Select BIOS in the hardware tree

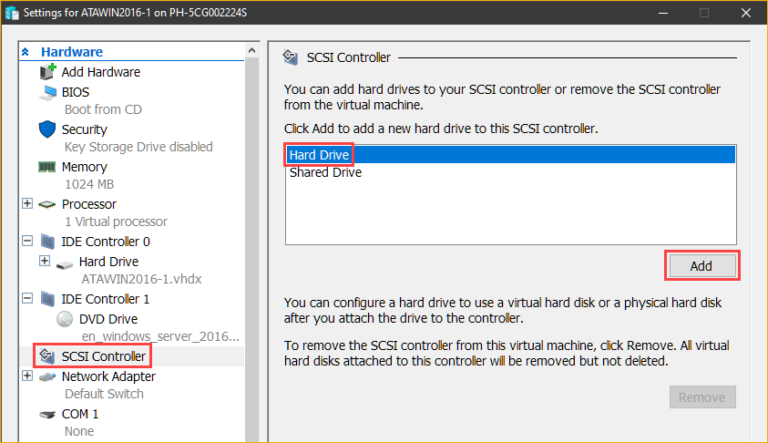coord(75,92)
